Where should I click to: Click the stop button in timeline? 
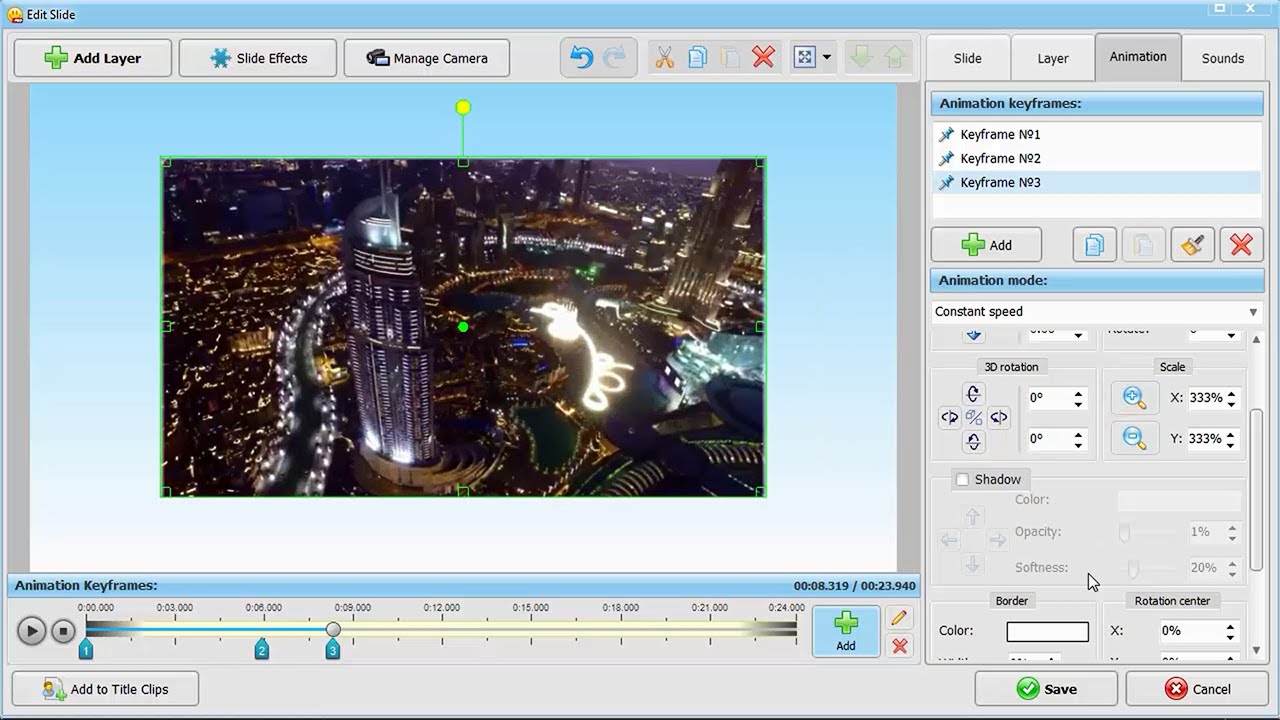63,631
